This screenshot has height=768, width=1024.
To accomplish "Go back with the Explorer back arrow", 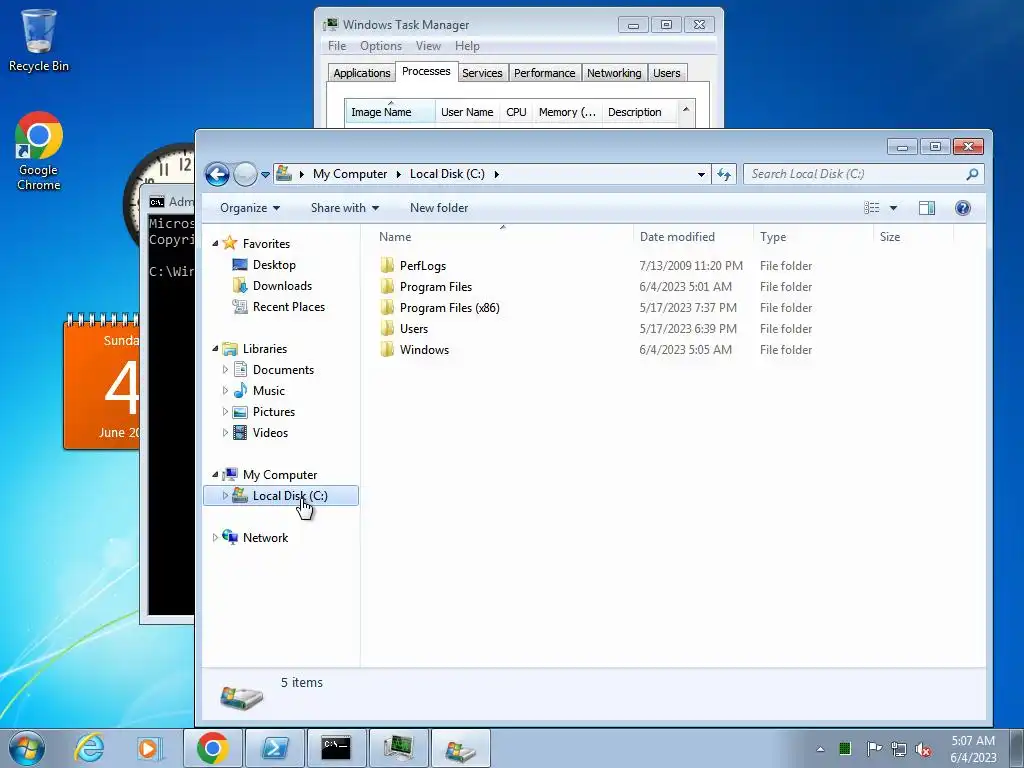I will 217,174.
